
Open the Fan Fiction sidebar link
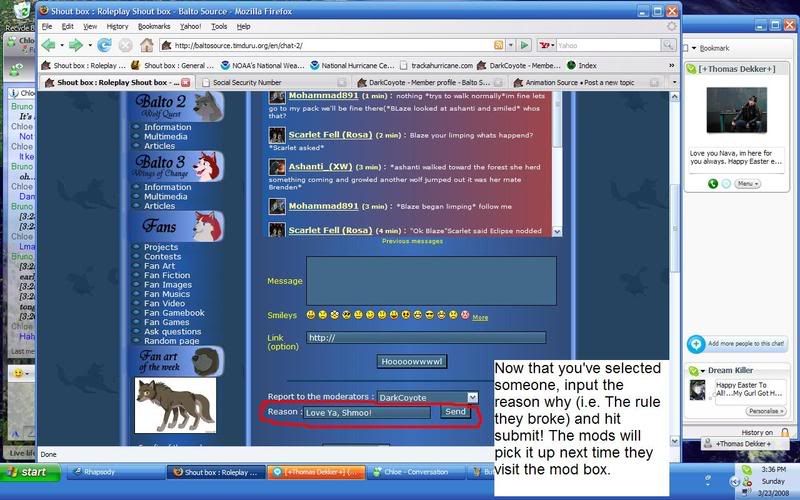[x=167, y=275]
